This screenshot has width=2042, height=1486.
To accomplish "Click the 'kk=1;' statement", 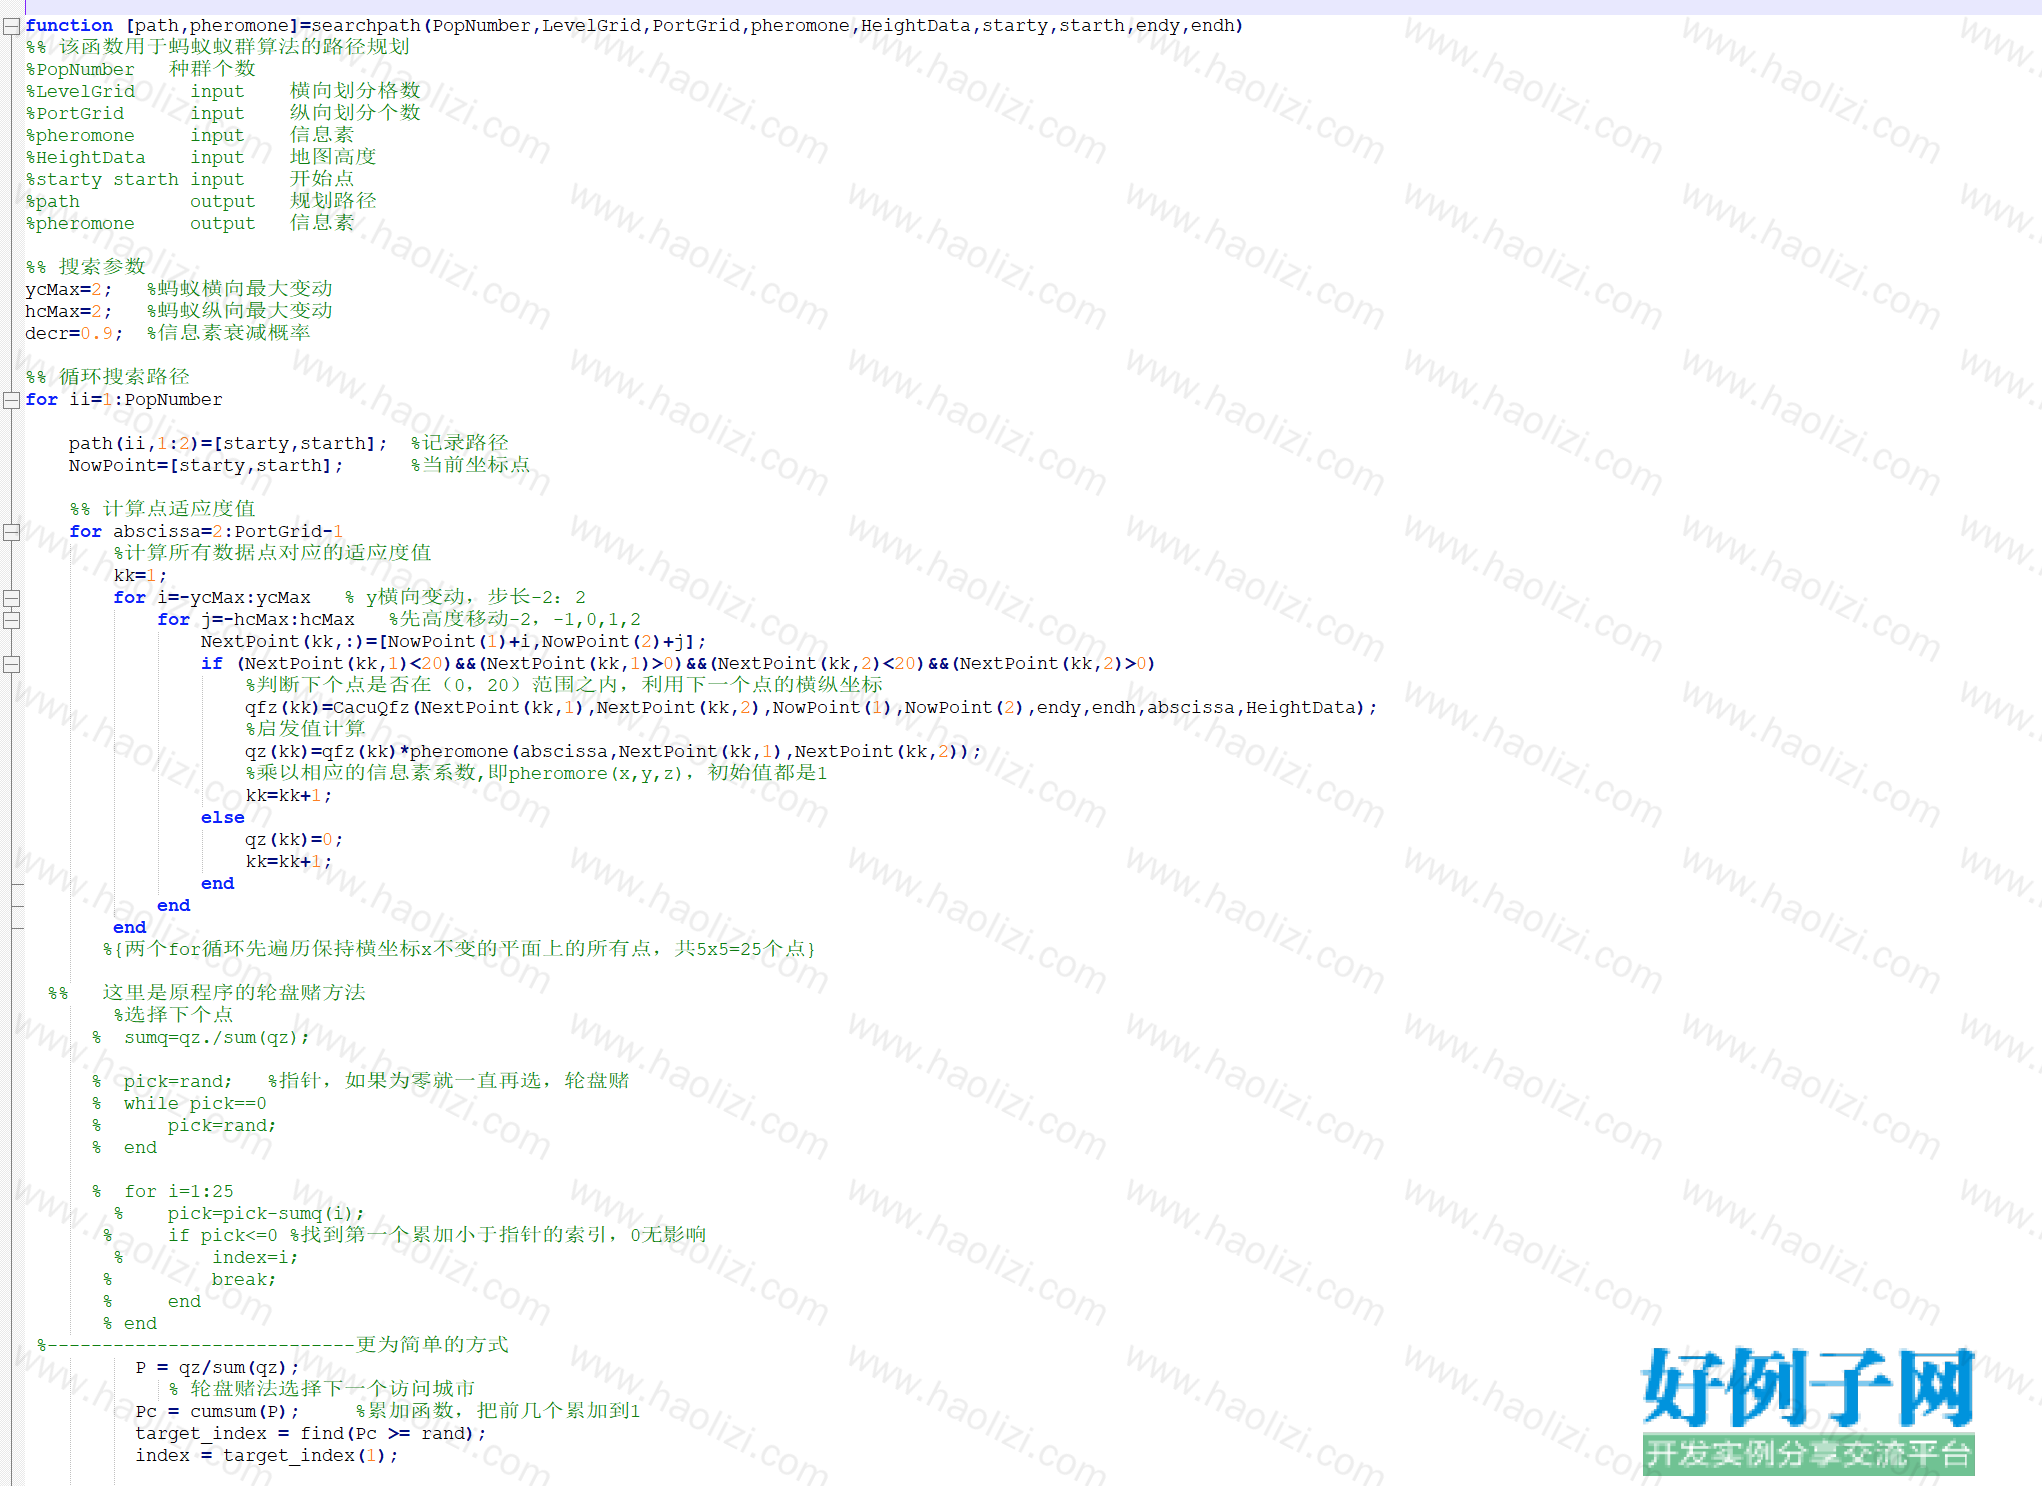I will [140, 576].
